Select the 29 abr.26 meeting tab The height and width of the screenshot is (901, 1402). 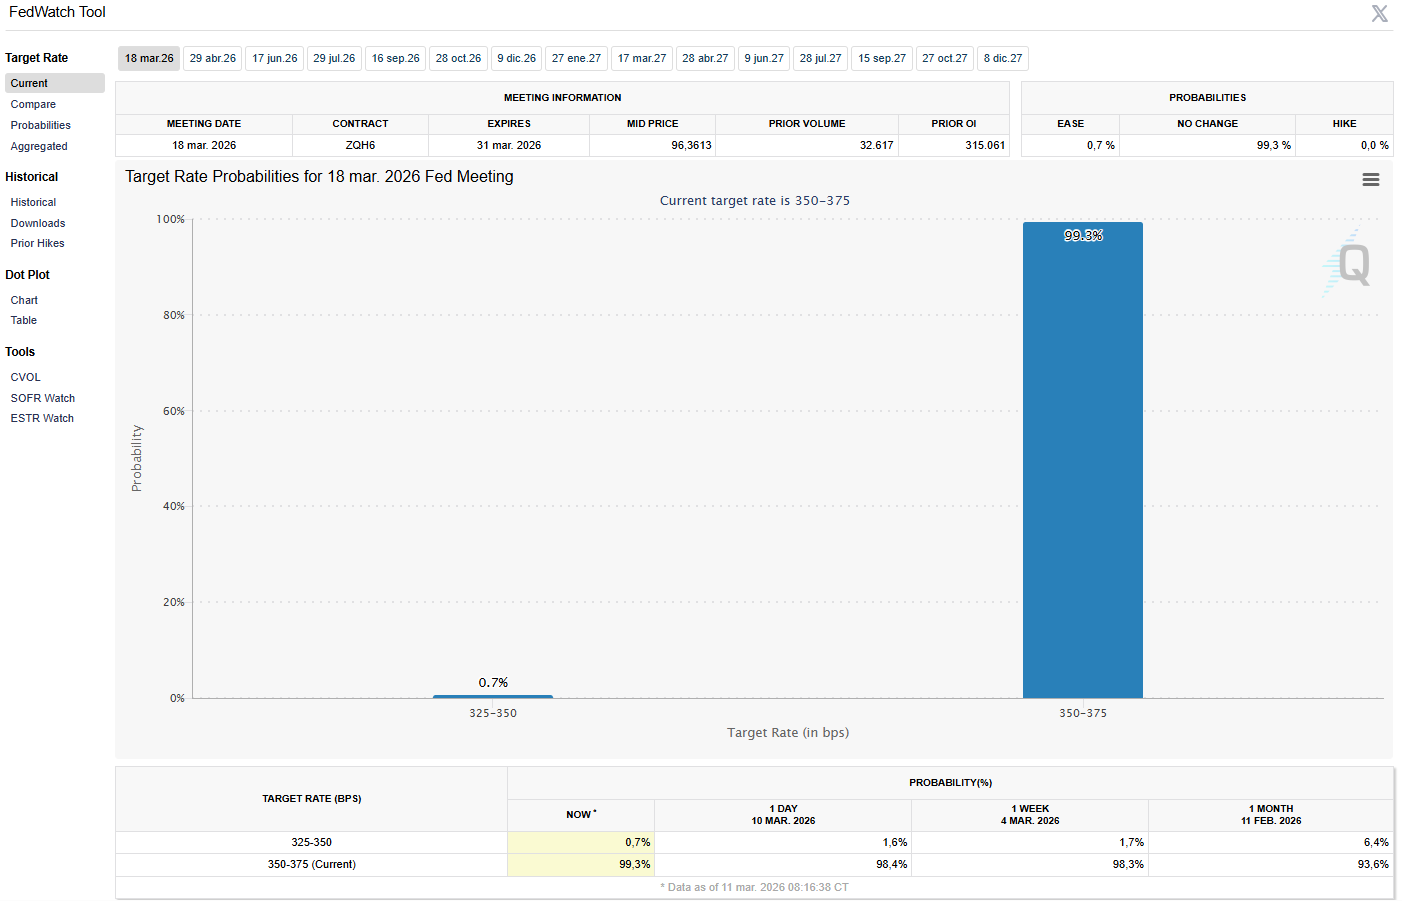[213, 59]
